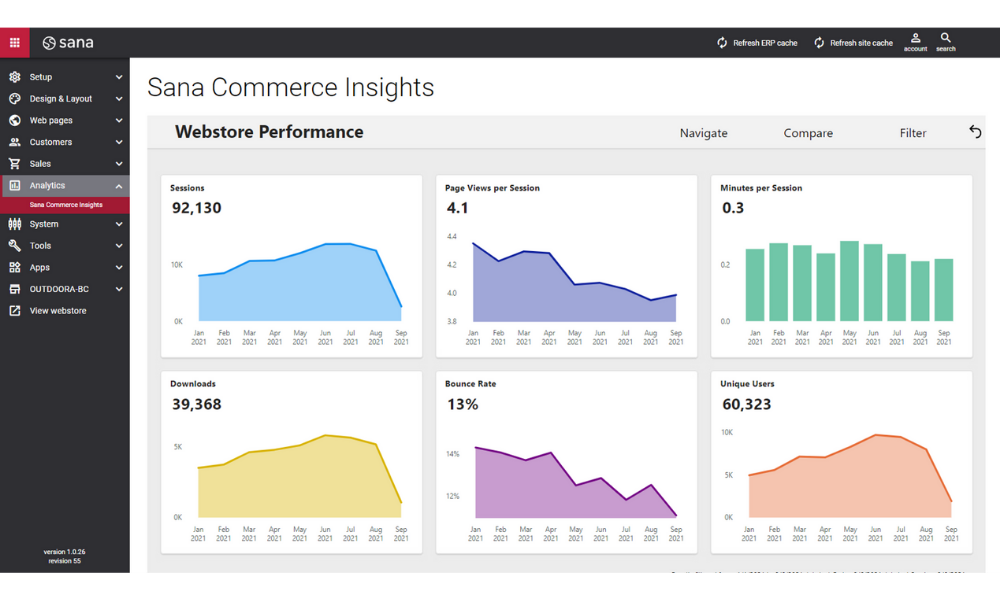Image resolution: width=1000 pixels, height=600 pixels.
Task: Click the Page Views value 4.1
Action: pyautogui.click(x=457, y=208)
